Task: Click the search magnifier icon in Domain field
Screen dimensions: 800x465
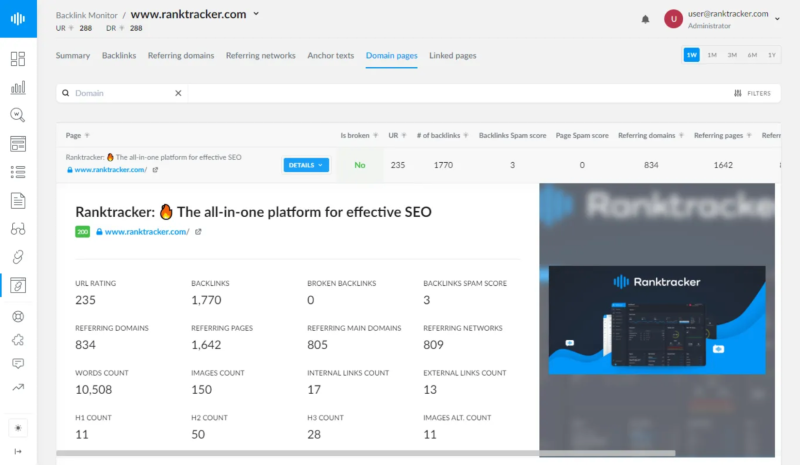Action: [66, 93]
